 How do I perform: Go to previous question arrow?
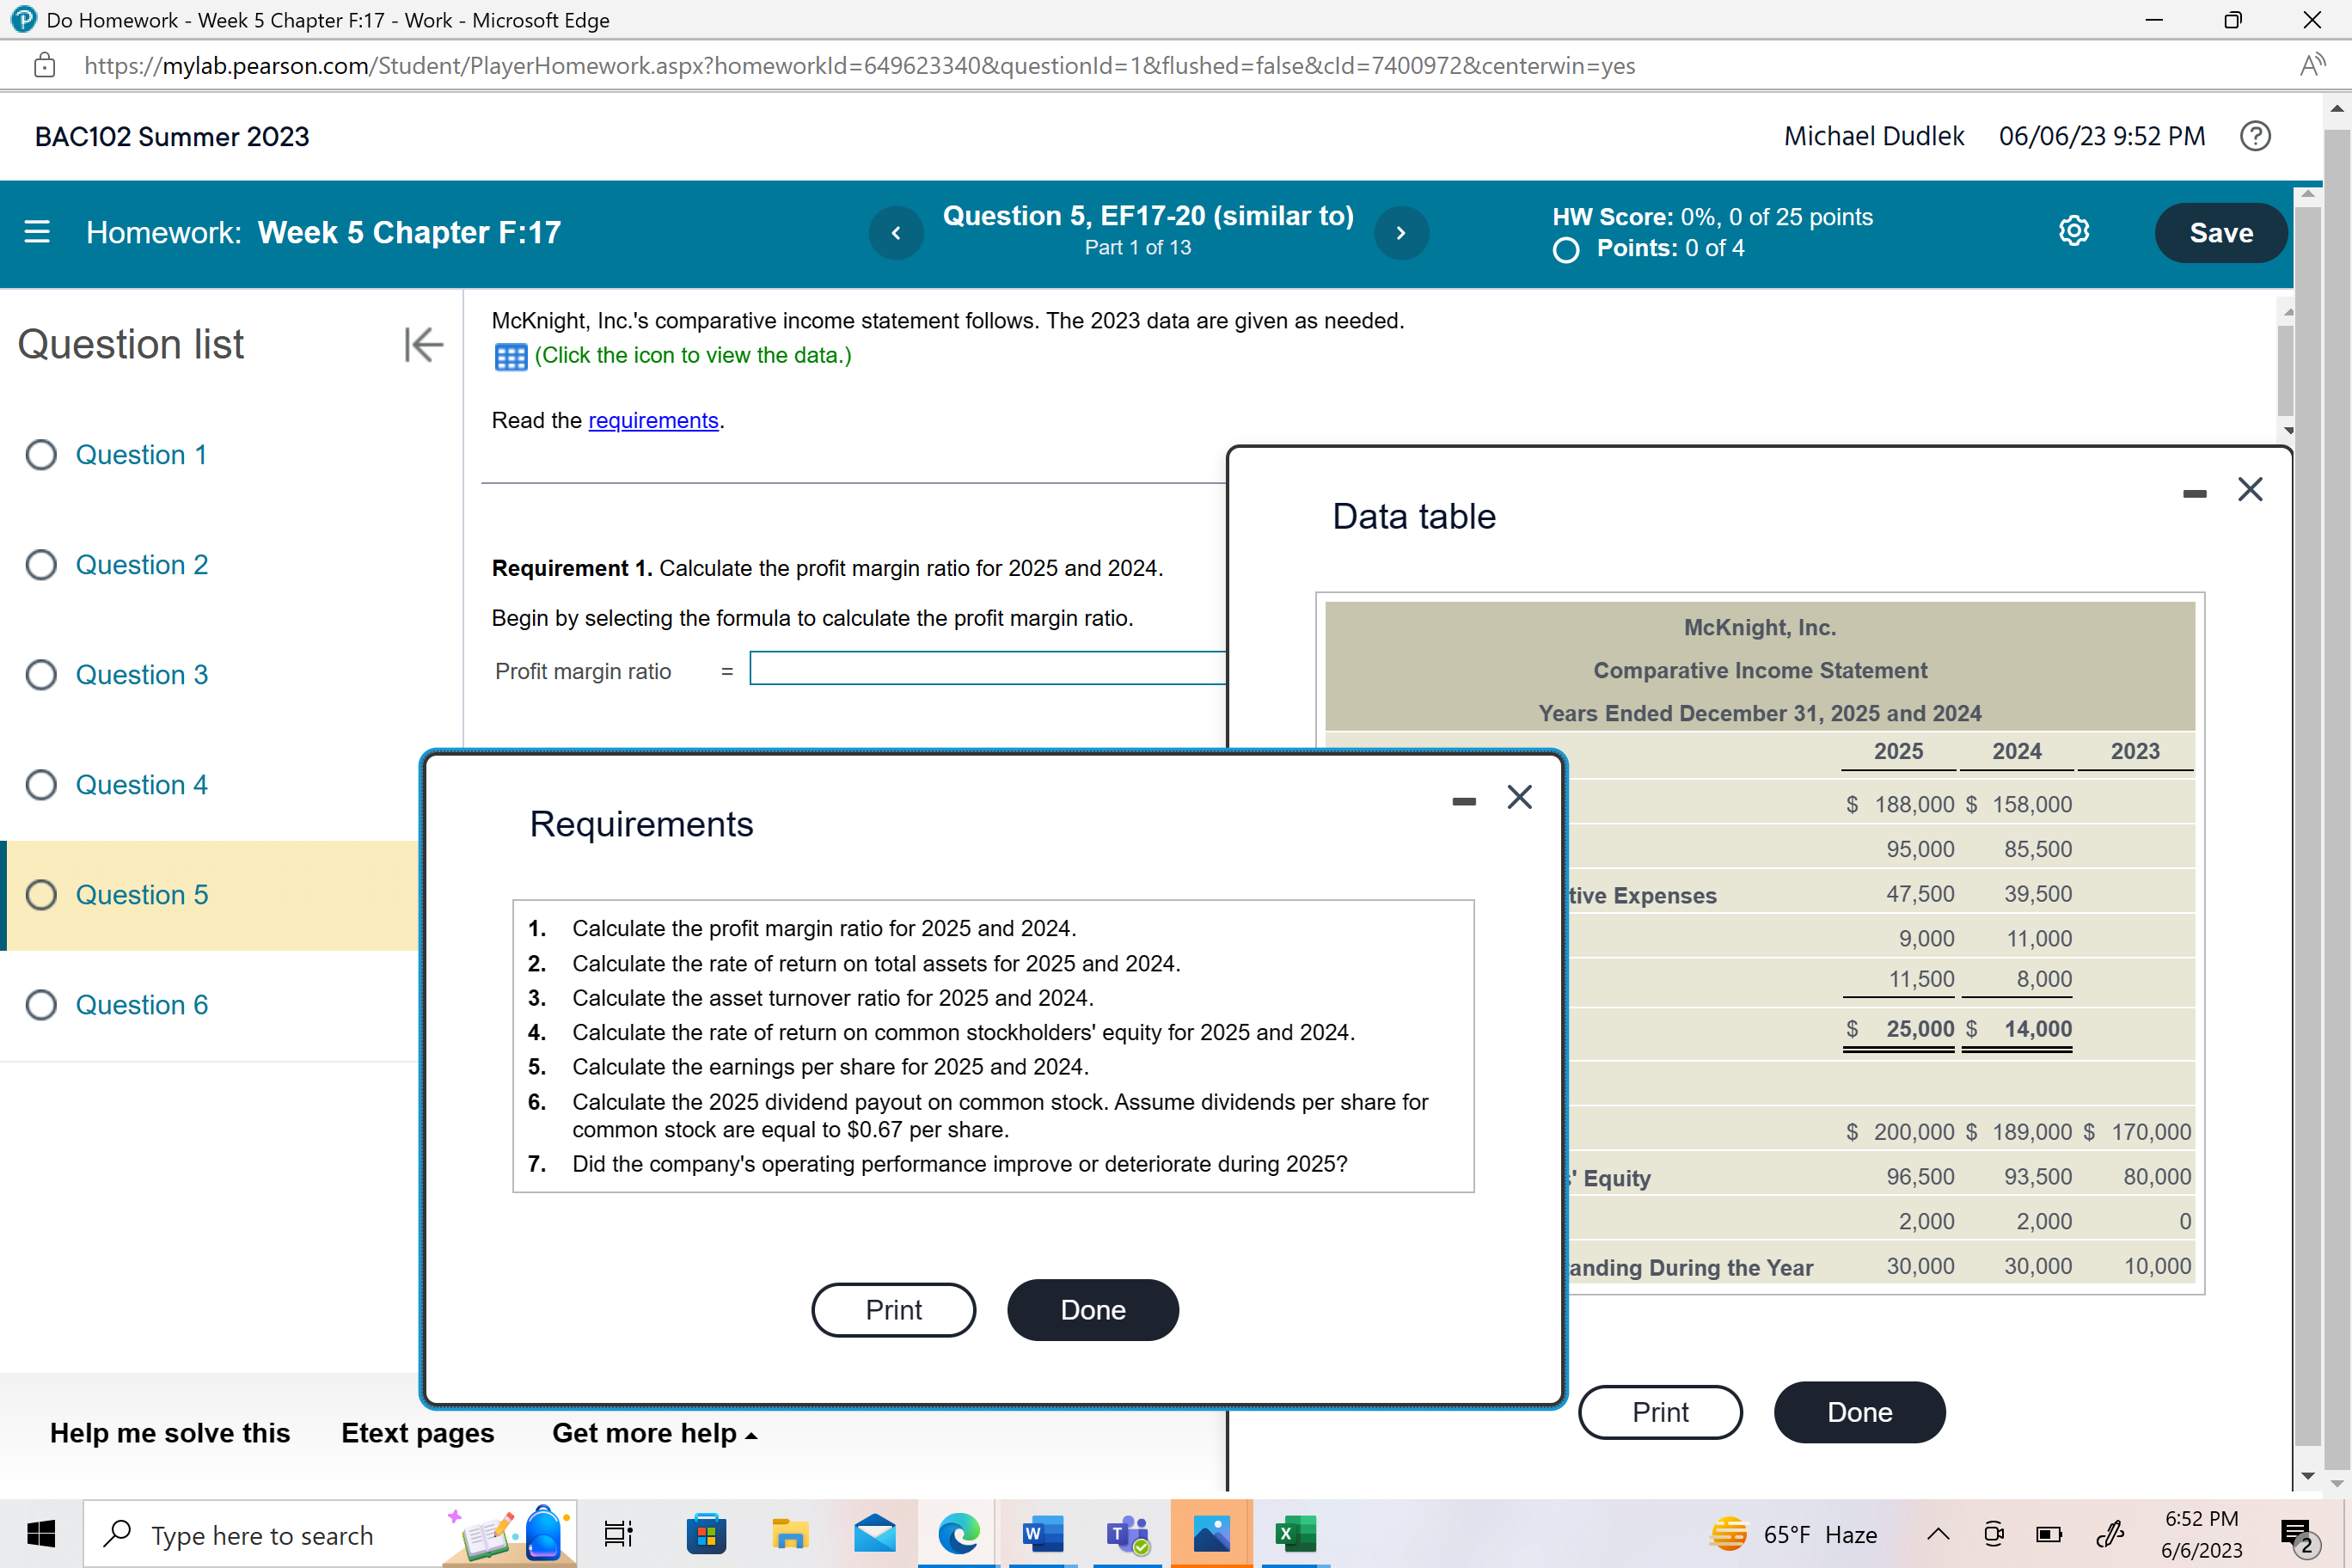point(896,232)
